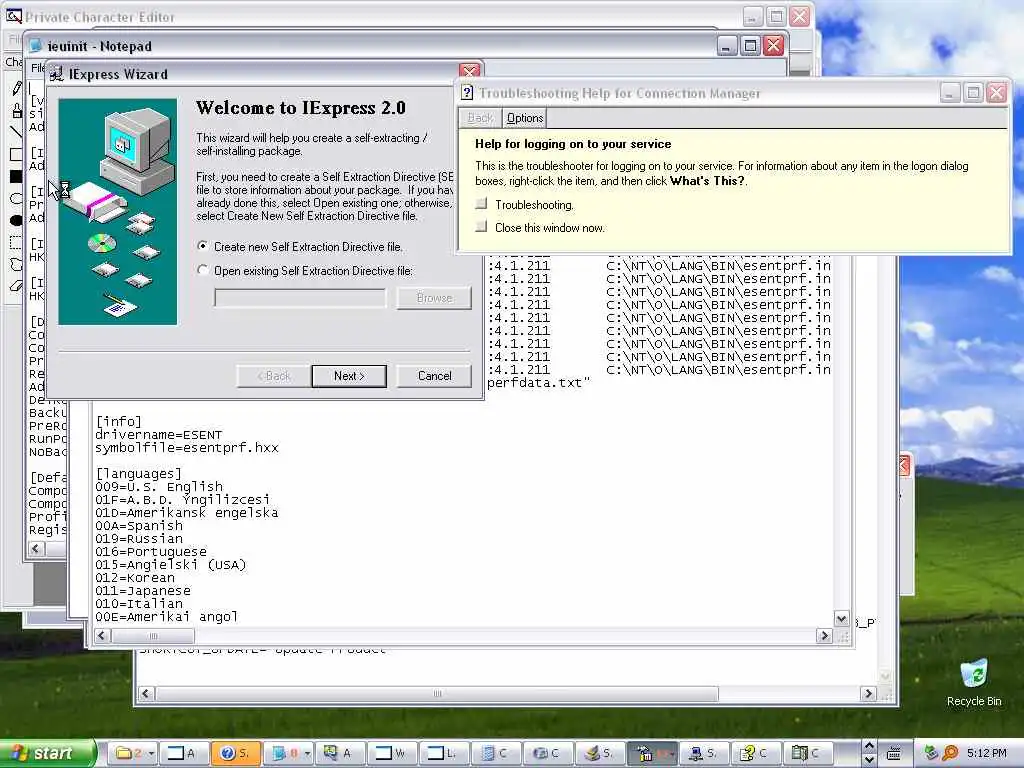Click the Private Character Editor title icon
This screenshot has width=1024, height=768.
coord(14,16)
